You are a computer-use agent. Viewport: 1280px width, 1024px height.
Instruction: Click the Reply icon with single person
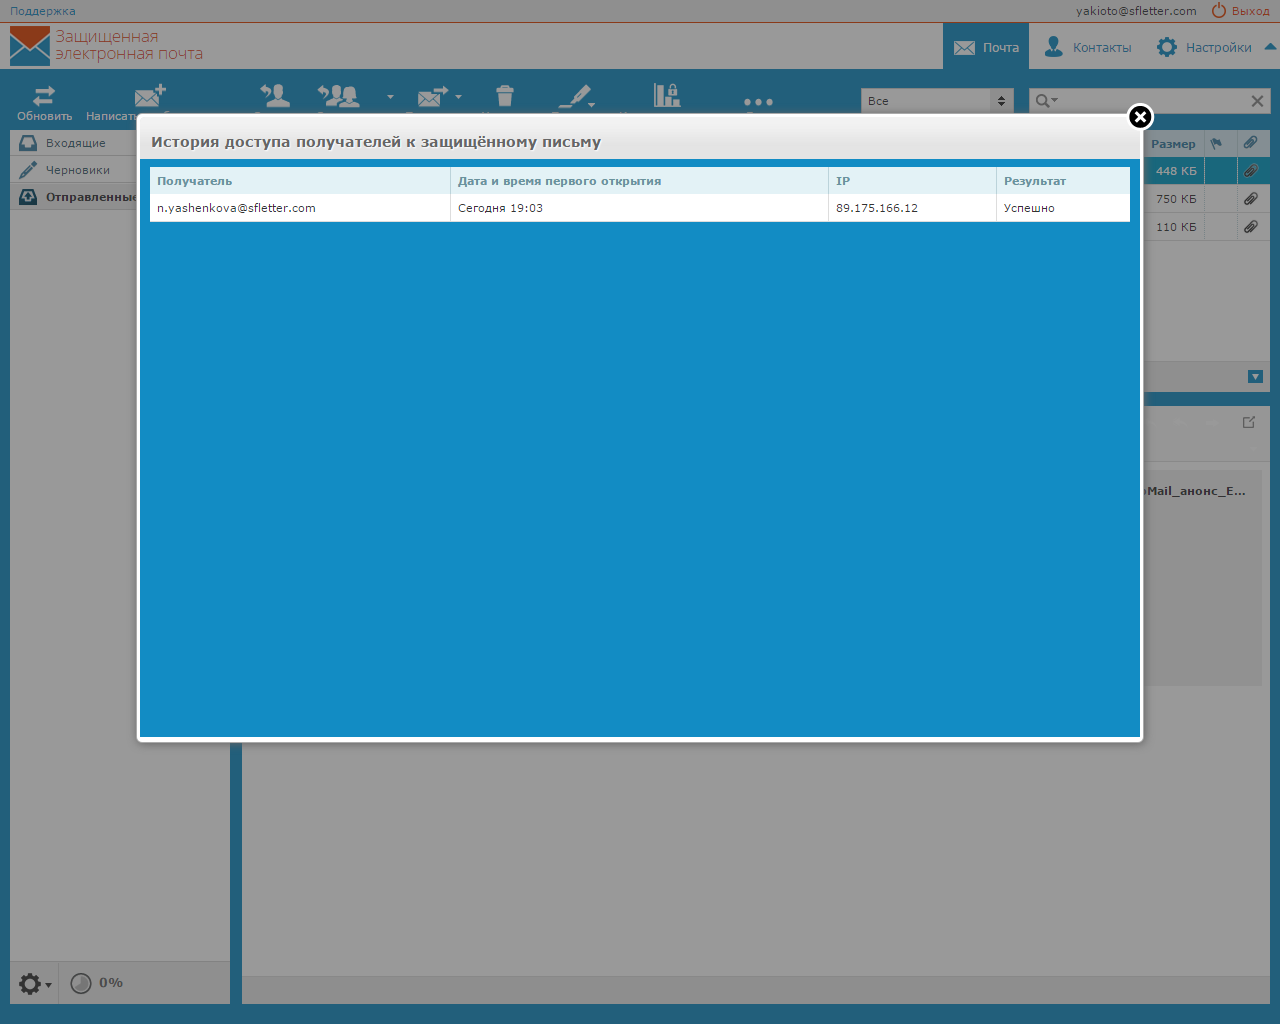[274, 96]
